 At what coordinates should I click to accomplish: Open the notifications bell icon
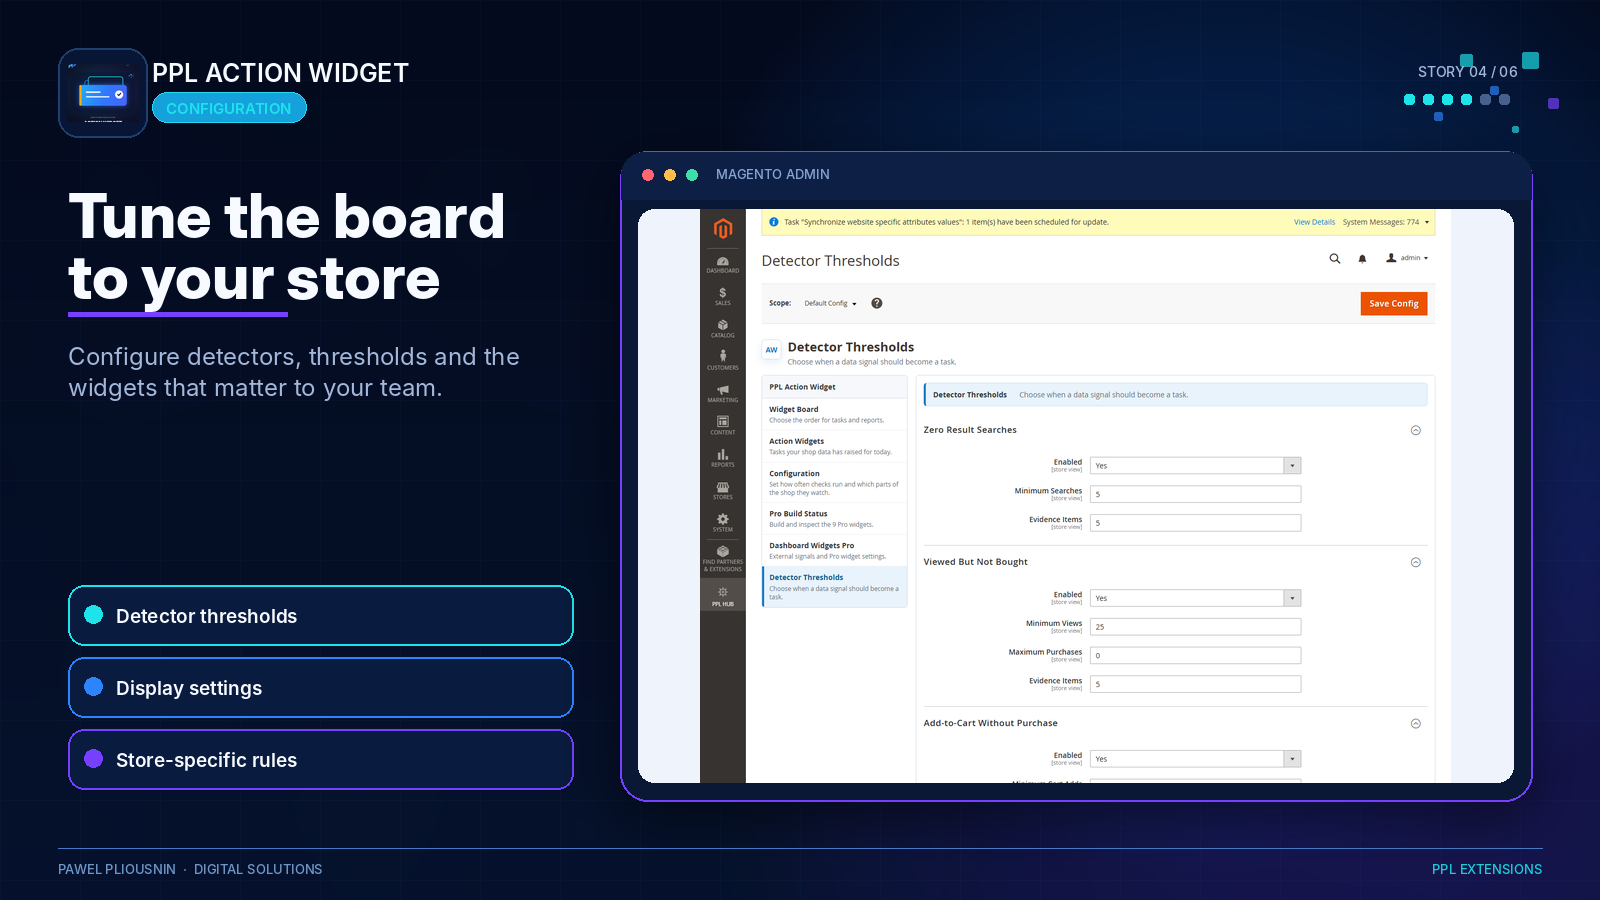(x=1362, y=258)
